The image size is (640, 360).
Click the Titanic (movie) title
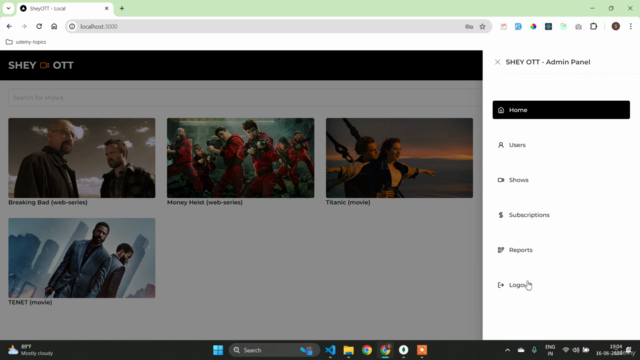348,202
